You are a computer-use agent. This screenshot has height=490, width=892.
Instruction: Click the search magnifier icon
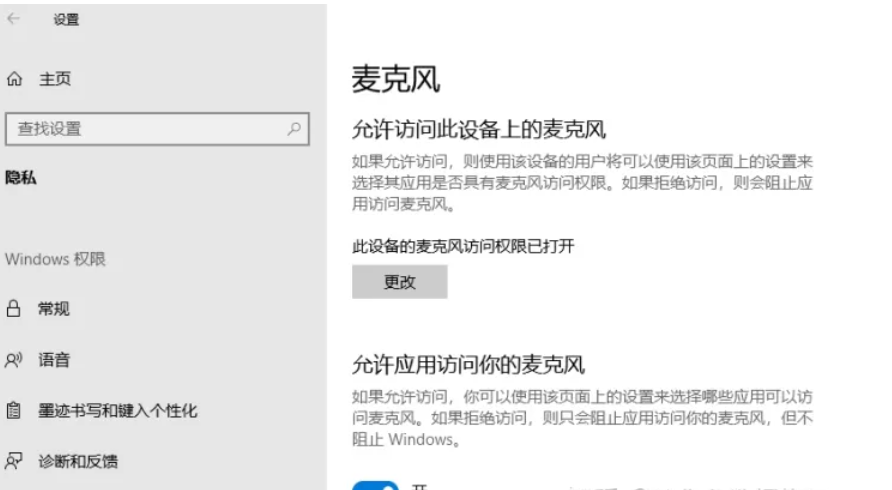pos(294,129)
